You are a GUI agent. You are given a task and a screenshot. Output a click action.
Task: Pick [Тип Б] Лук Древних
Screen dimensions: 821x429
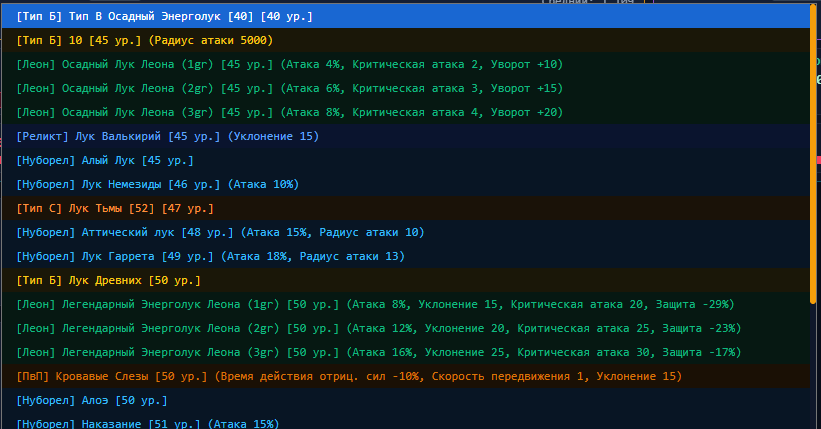click(x=406, y=281)
